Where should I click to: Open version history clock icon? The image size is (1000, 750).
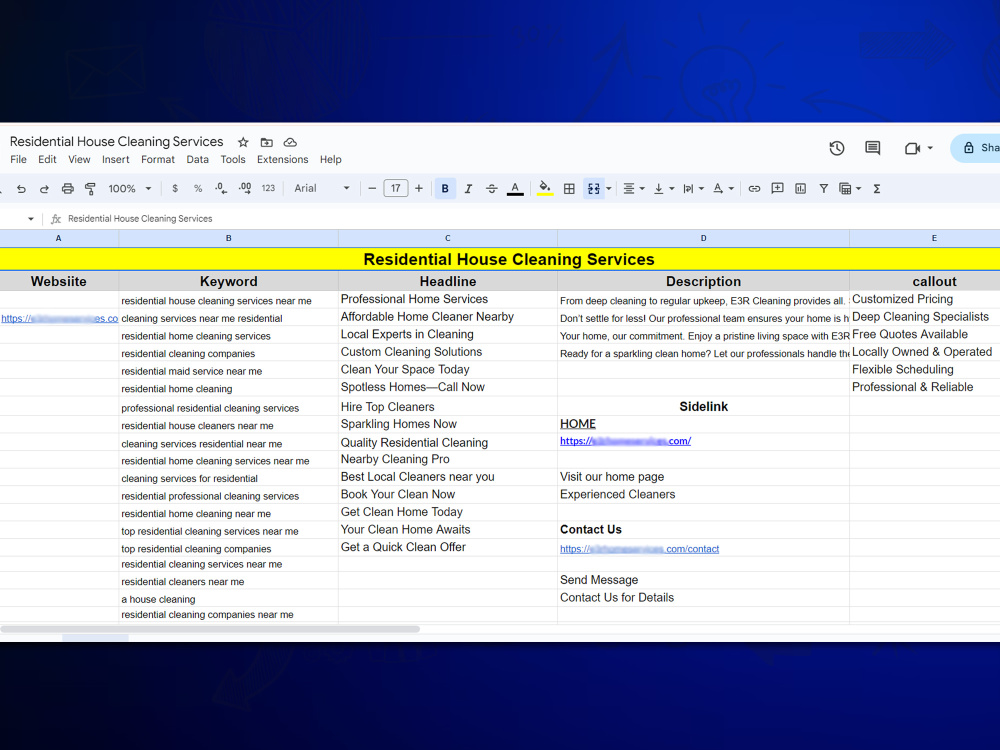(837, 149)
